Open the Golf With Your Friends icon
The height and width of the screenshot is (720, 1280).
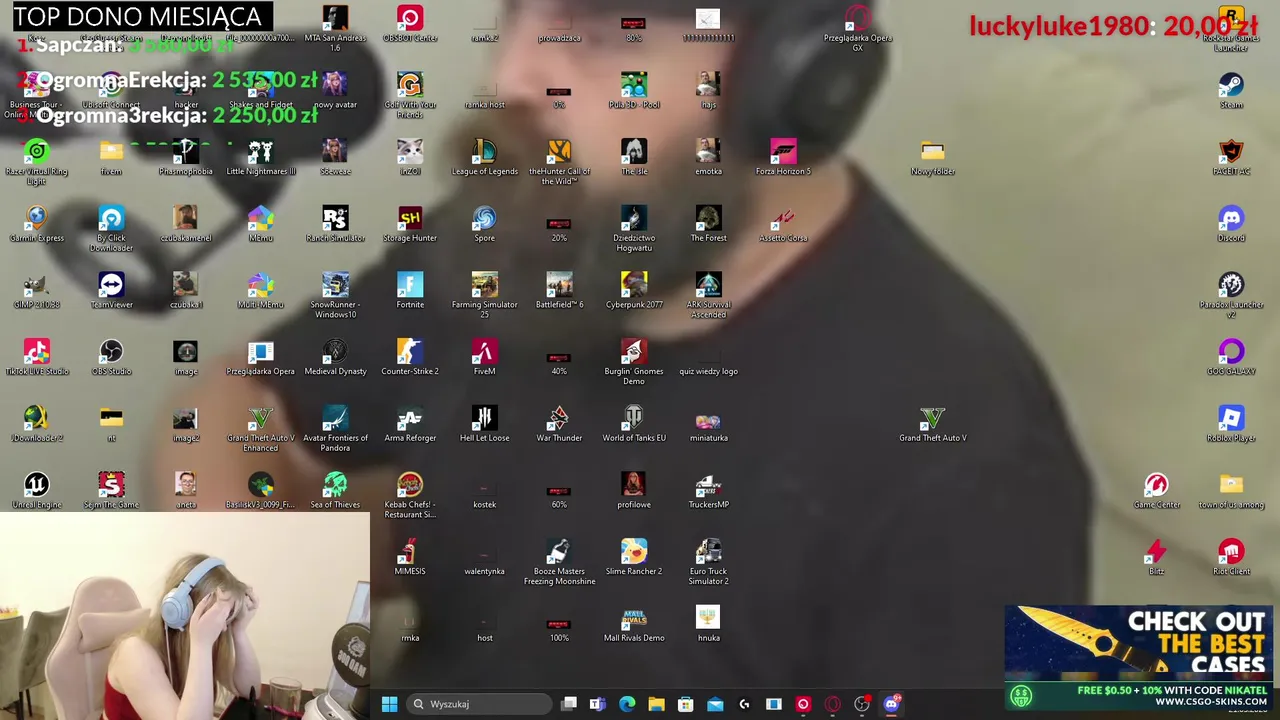point(410,96)
